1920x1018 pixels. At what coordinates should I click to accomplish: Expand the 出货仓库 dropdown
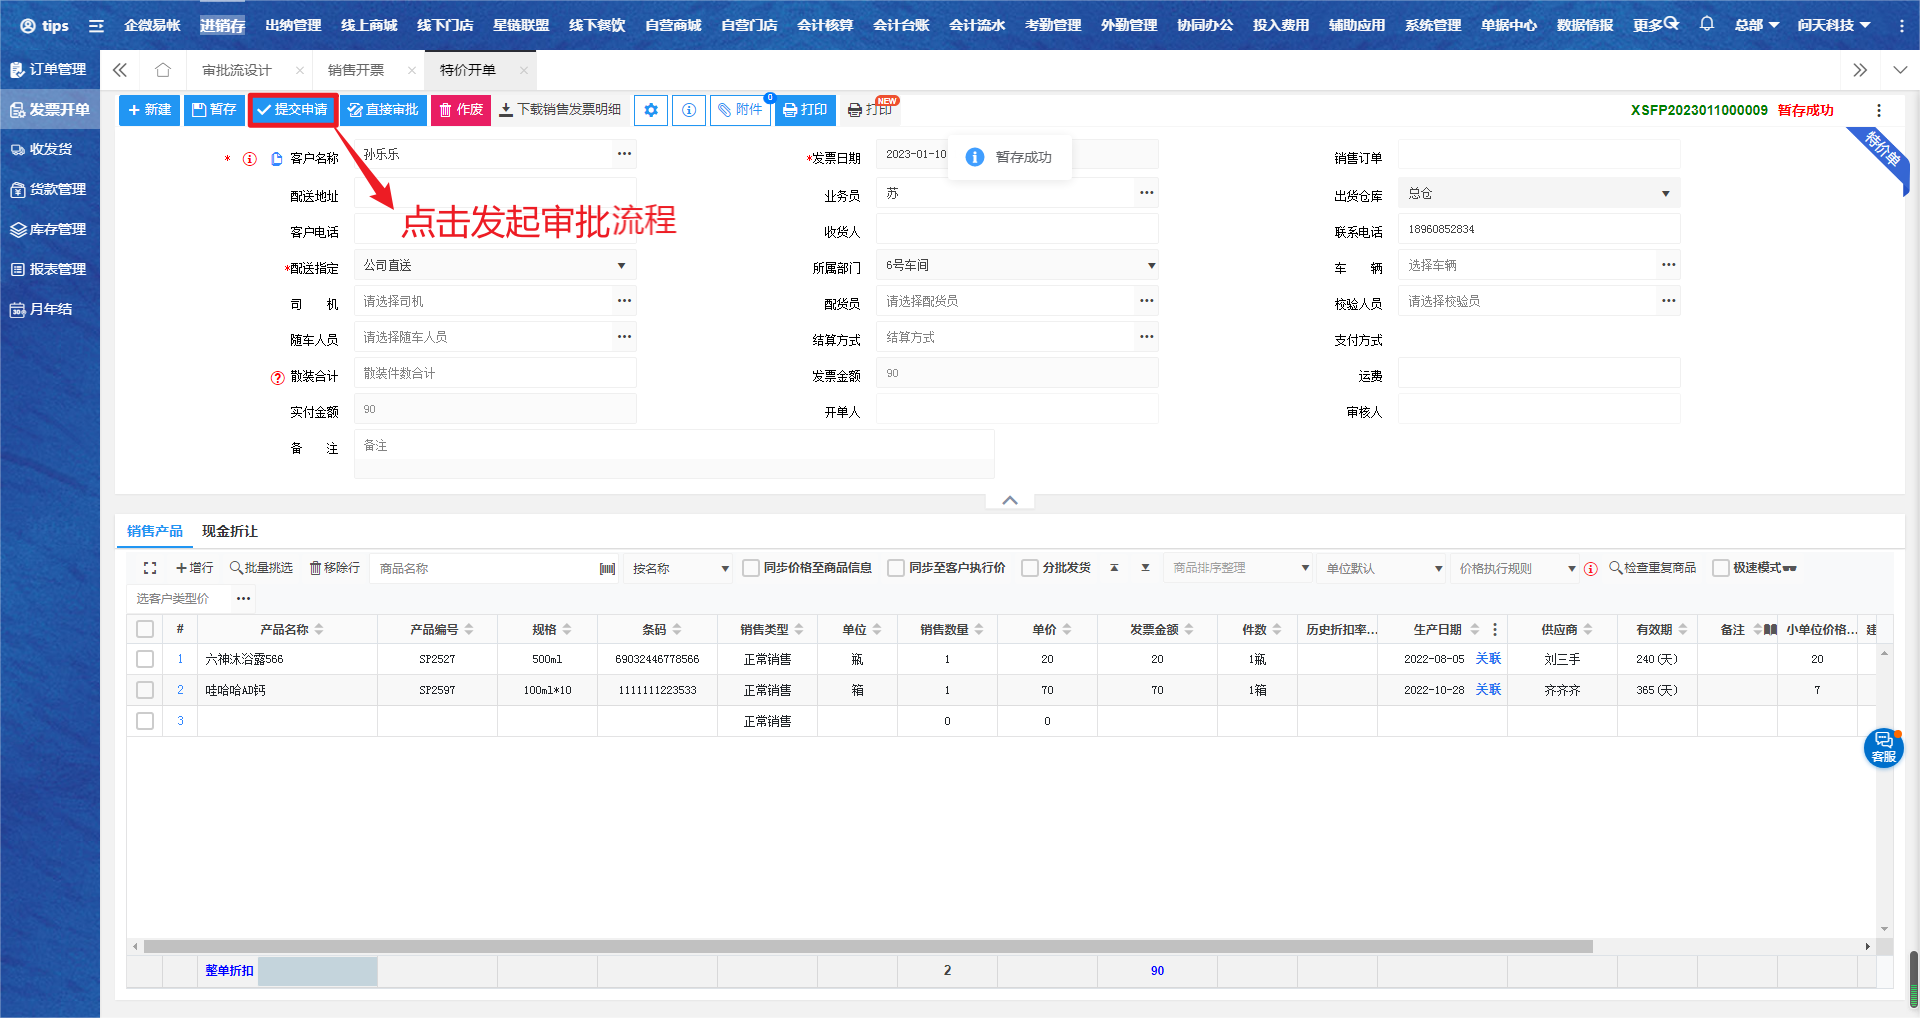pyautogui.click(x=1665, y=194)
